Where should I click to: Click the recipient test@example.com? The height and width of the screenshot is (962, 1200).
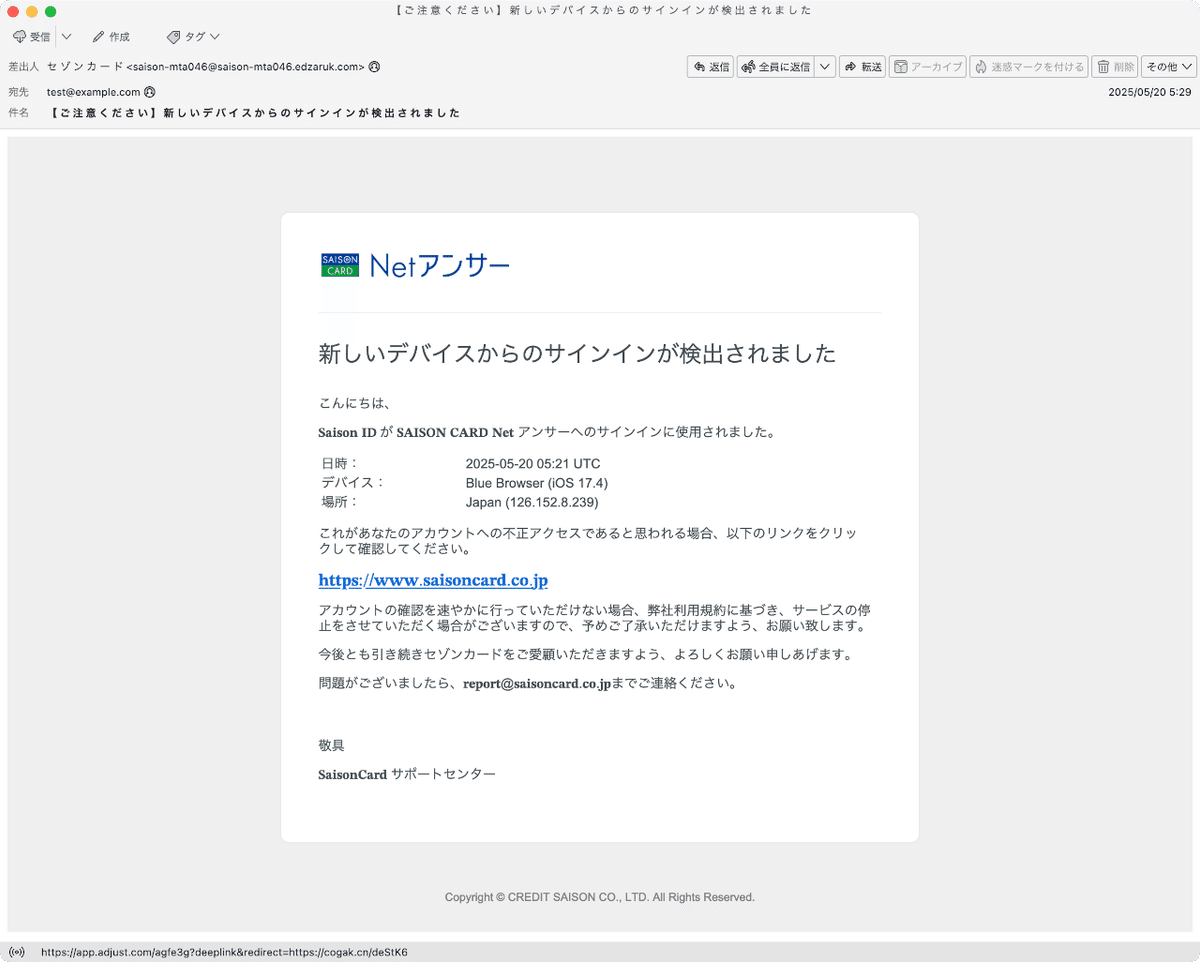click(93, 92)
